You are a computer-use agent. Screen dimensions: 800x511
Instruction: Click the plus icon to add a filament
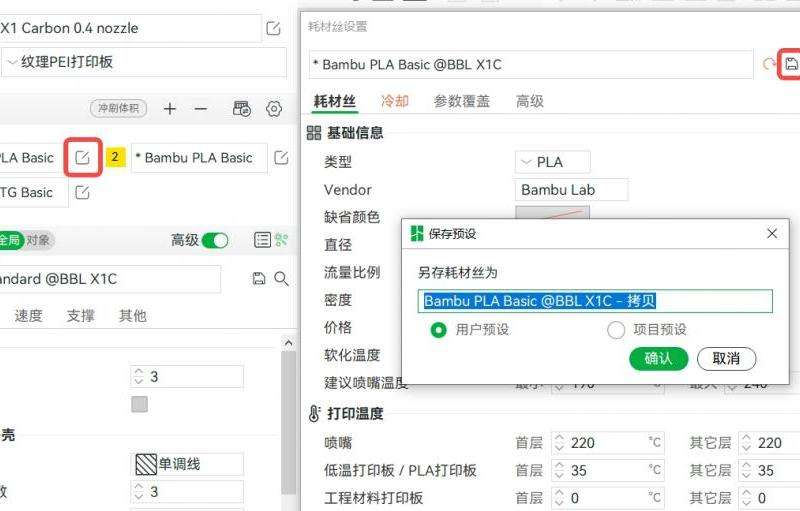coord(170,108)
